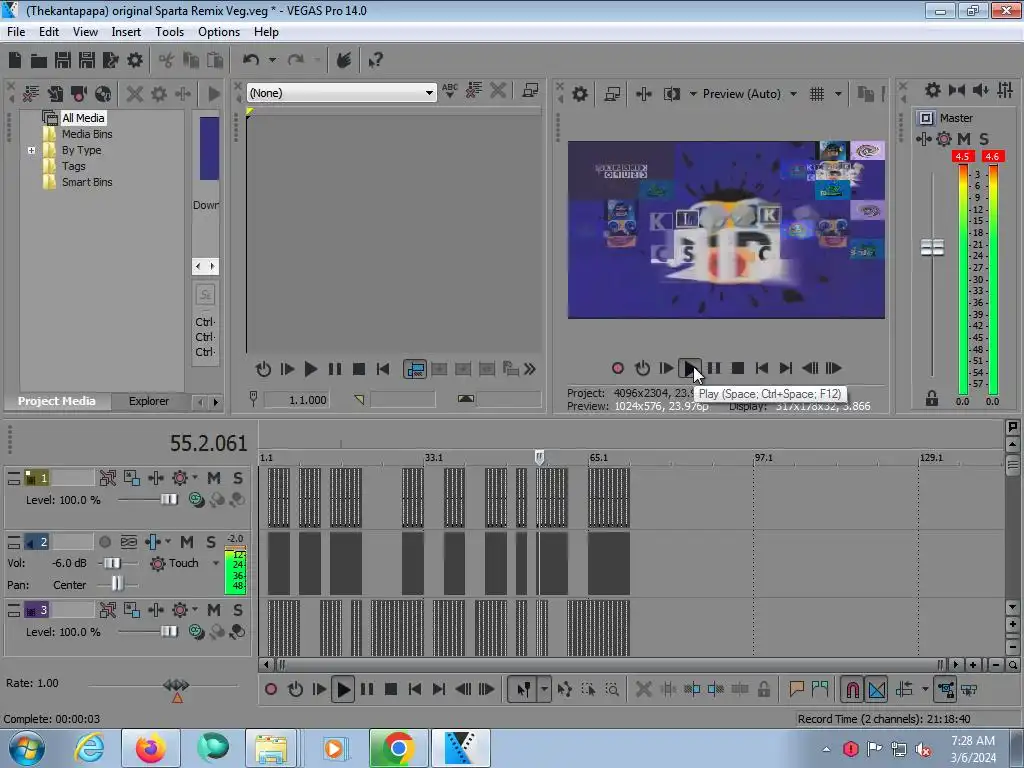Click the Save disk icon in toolbar

pos(63,61)
